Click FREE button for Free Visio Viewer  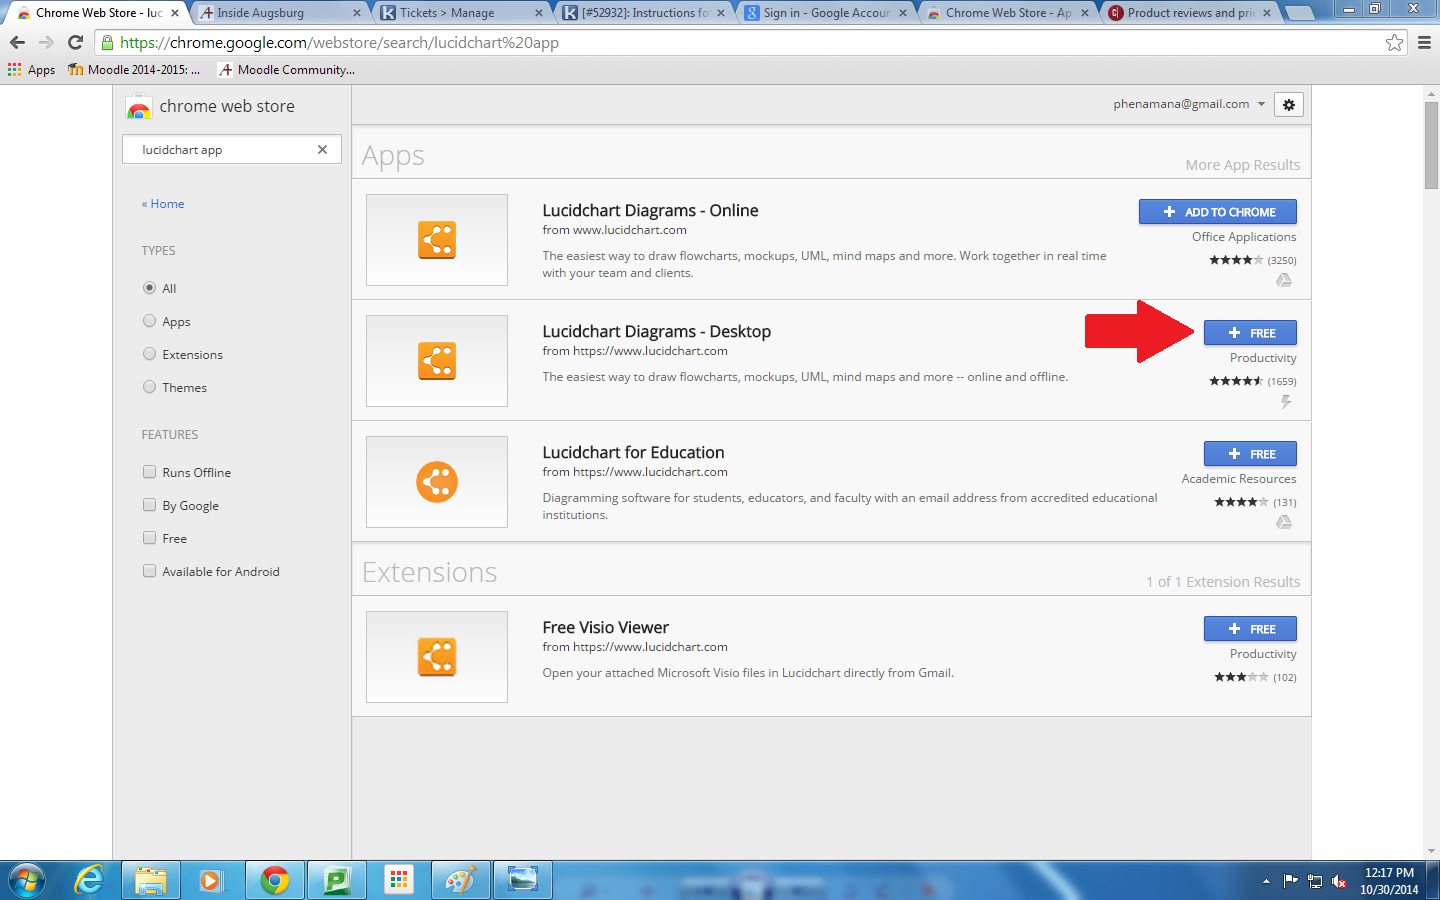point(1250,629)
